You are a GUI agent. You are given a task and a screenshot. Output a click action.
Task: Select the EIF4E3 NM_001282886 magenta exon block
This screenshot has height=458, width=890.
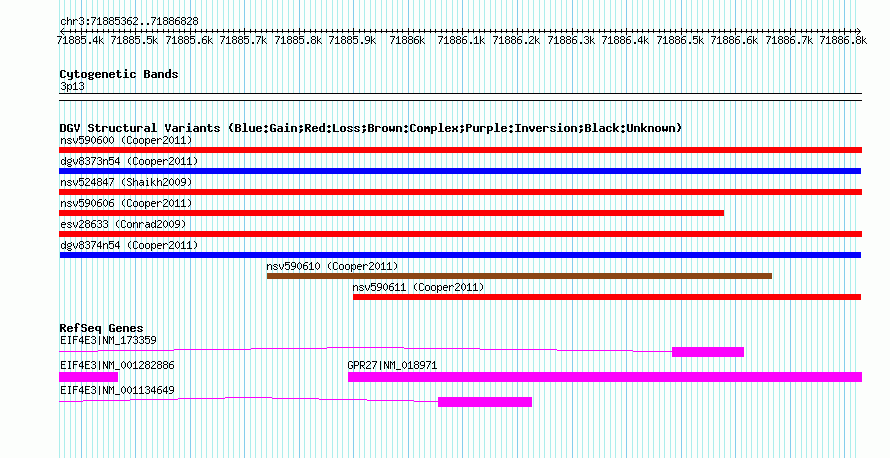[89, 377]
